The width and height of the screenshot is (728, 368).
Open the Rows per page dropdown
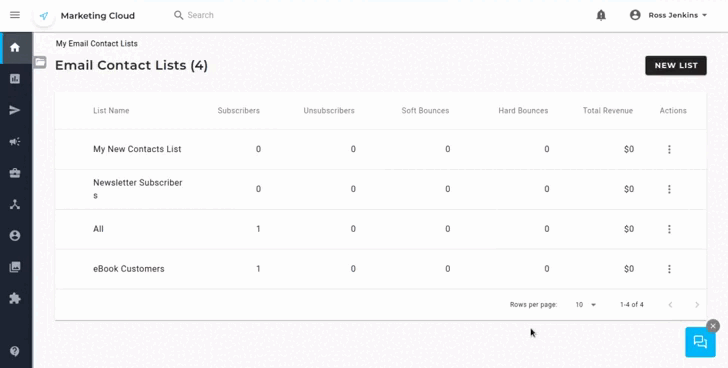click(585, 305)
